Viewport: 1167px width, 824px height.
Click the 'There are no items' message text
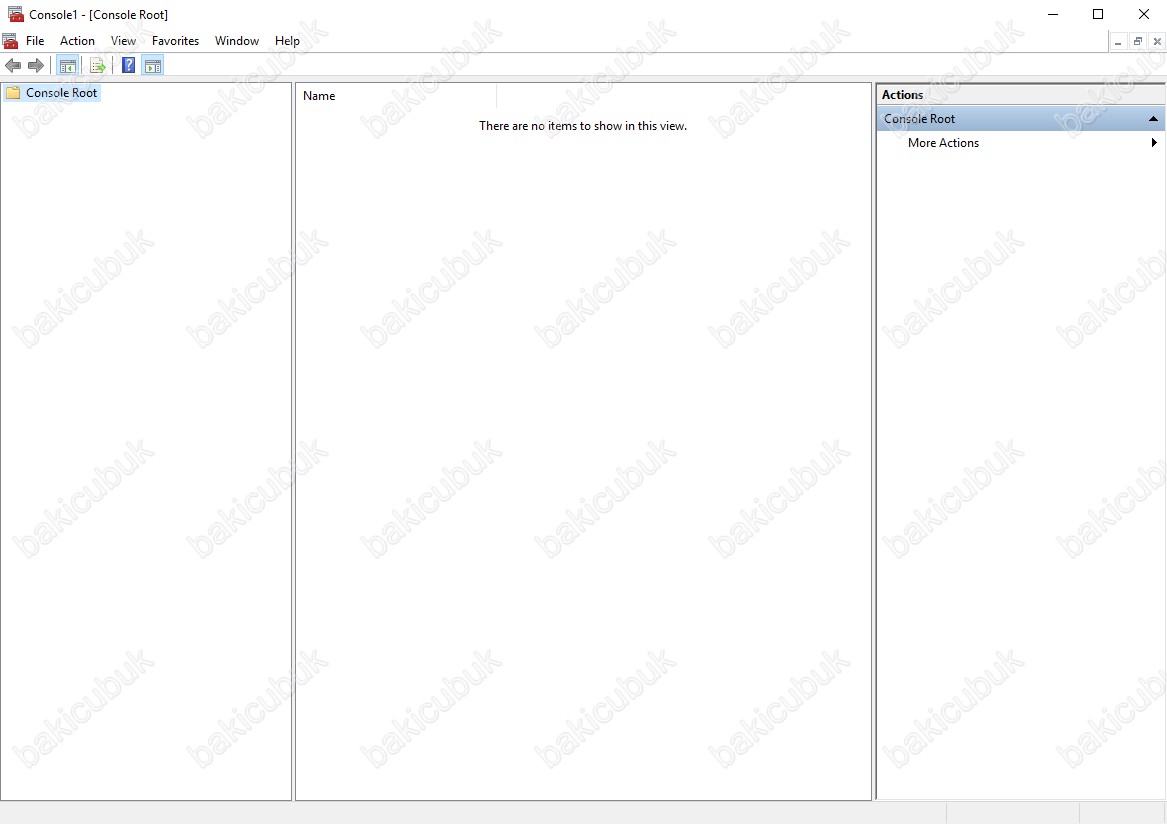(583, 126)
